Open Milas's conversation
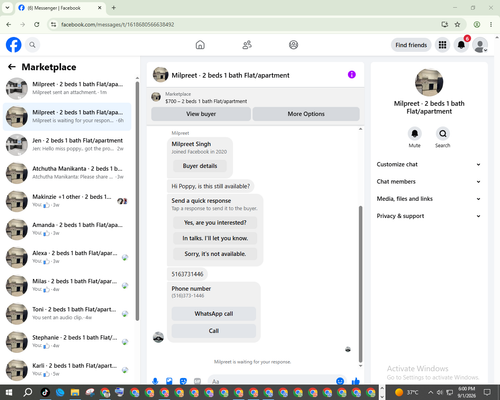Viewport: 500px width, 400px height. [67, 285]
